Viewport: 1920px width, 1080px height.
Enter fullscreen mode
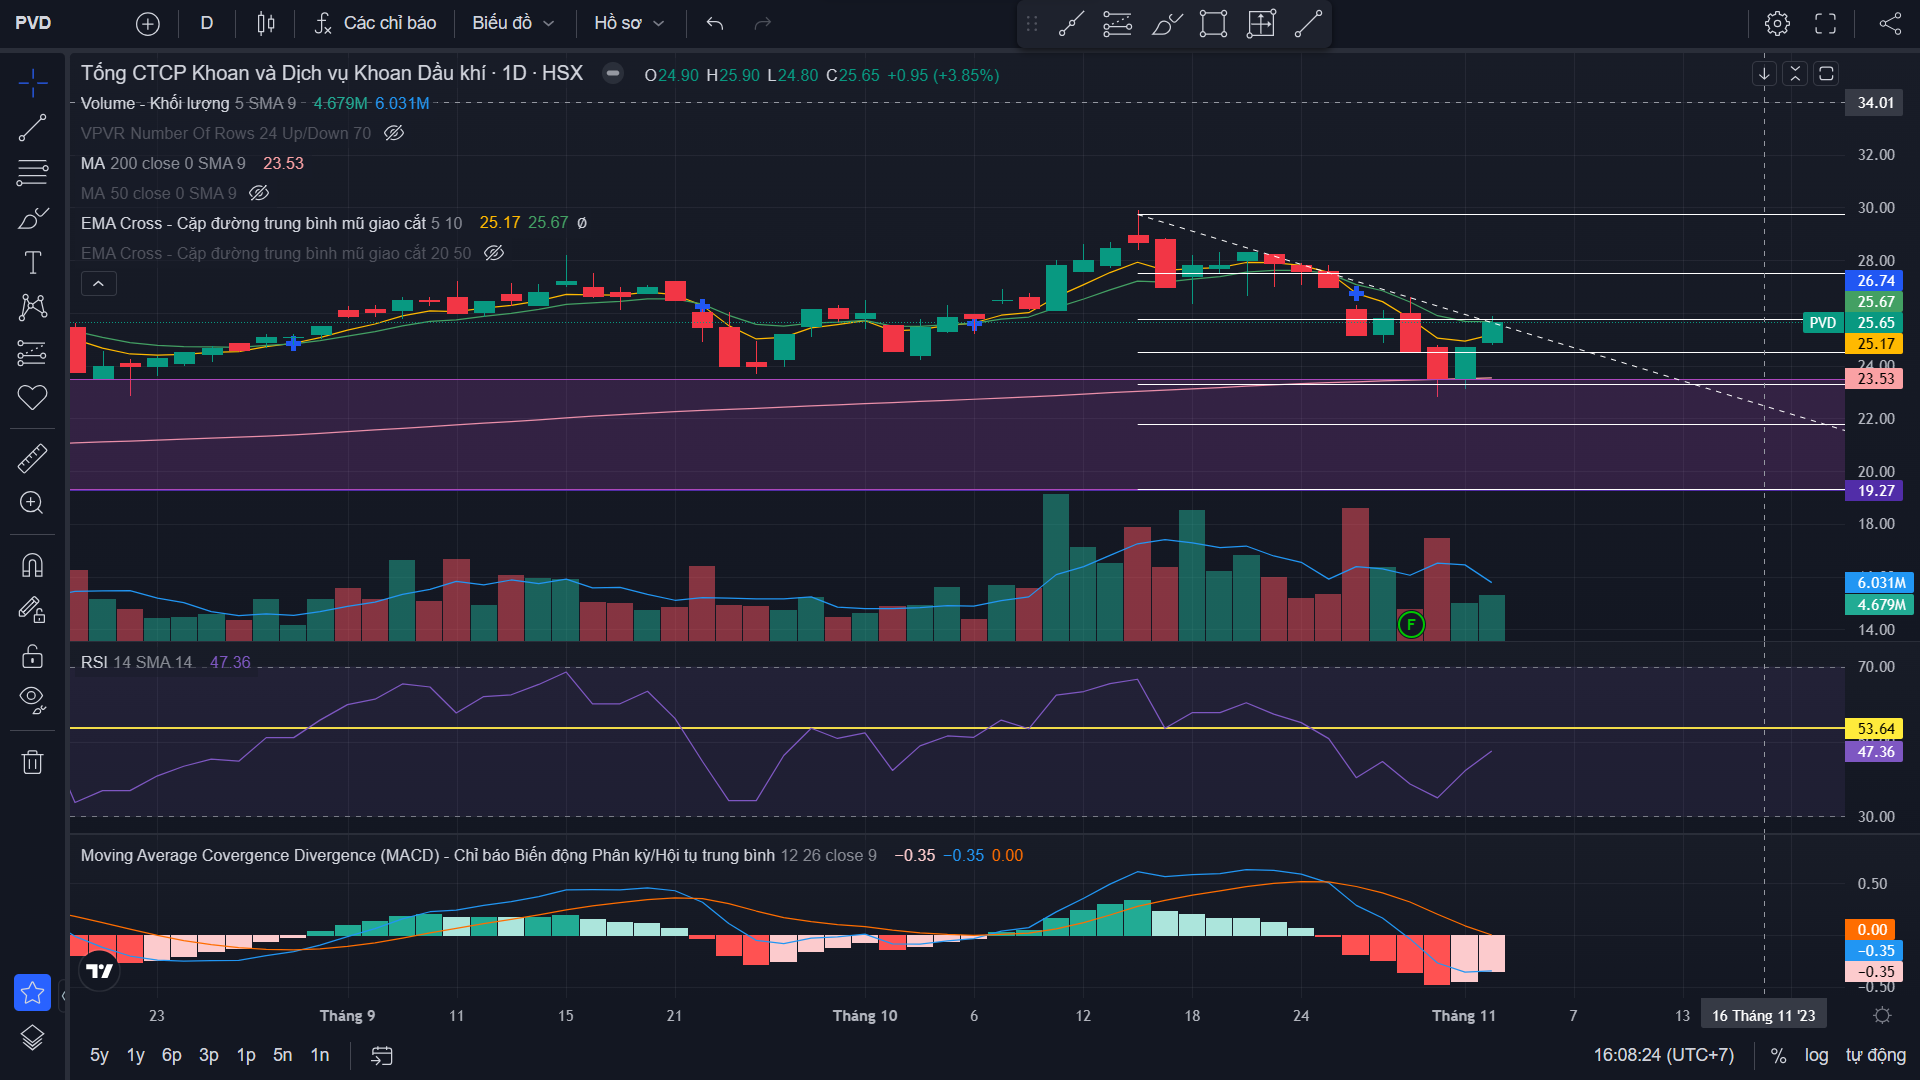[1826, 23]
